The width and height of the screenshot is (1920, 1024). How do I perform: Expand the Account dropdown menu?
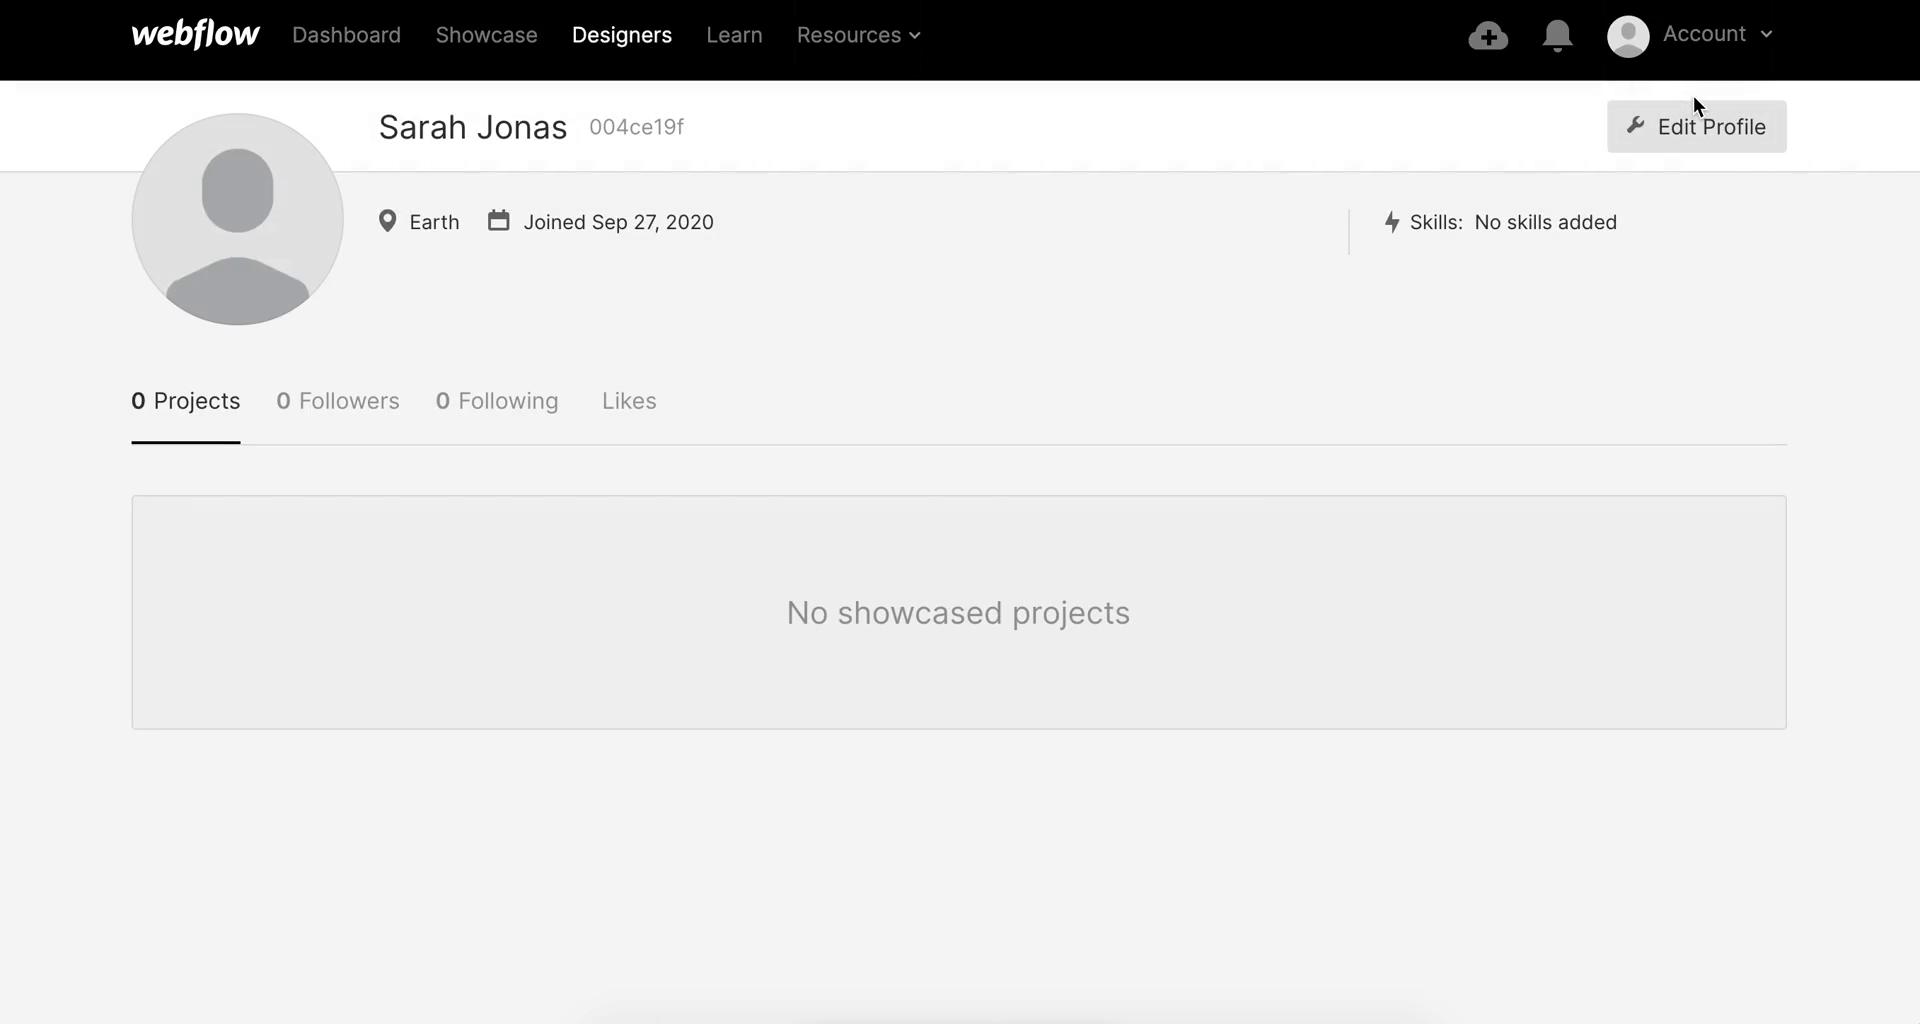1717,34
